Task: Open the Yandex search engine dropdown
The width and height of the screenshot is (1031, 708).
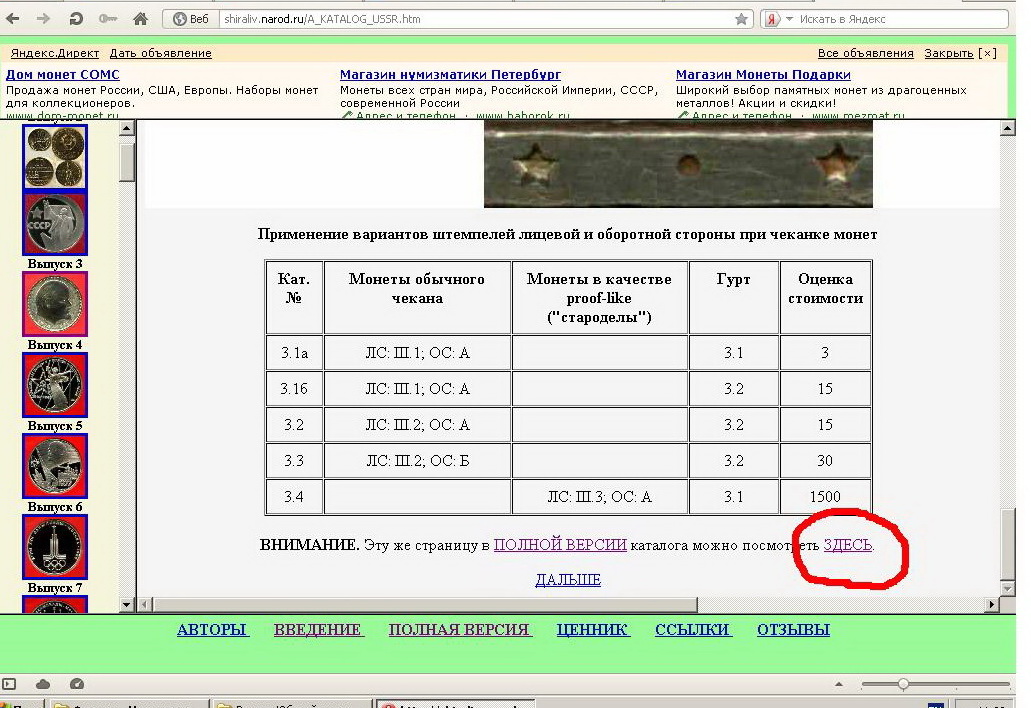Action: [789, 19]
